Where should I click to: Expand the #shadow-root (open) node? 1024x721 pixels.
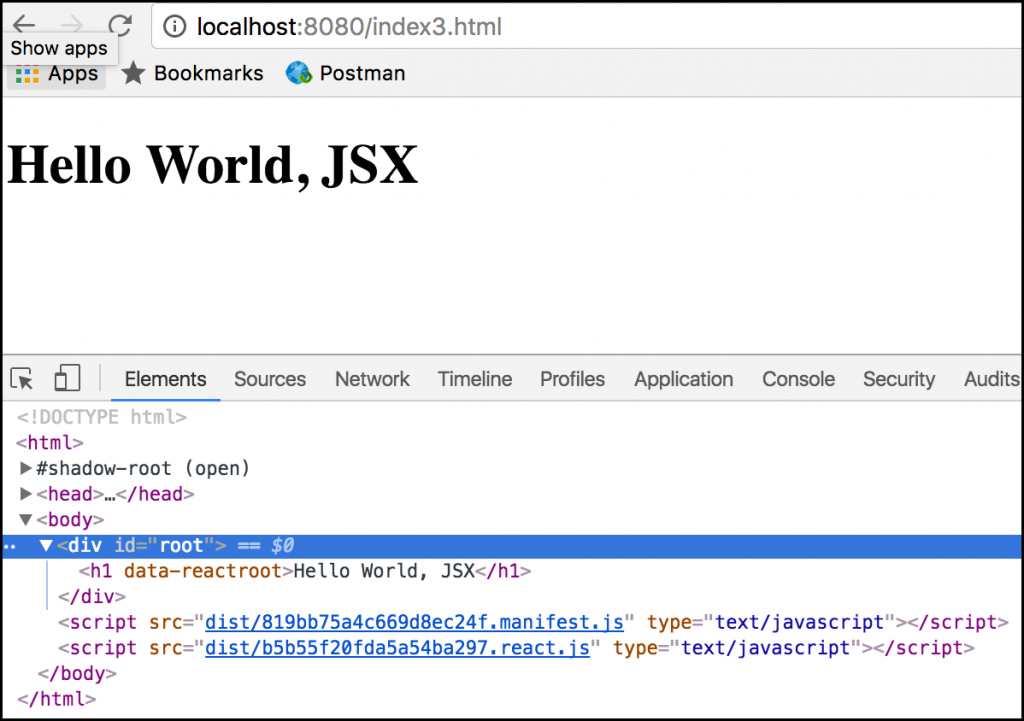[25, 468]
